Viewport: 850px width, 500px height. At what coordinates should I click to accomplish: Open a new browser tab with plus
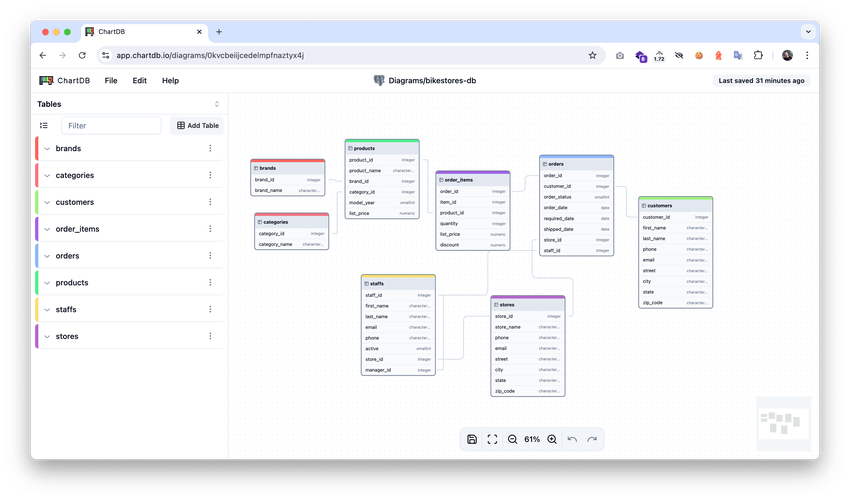point(219,31)
